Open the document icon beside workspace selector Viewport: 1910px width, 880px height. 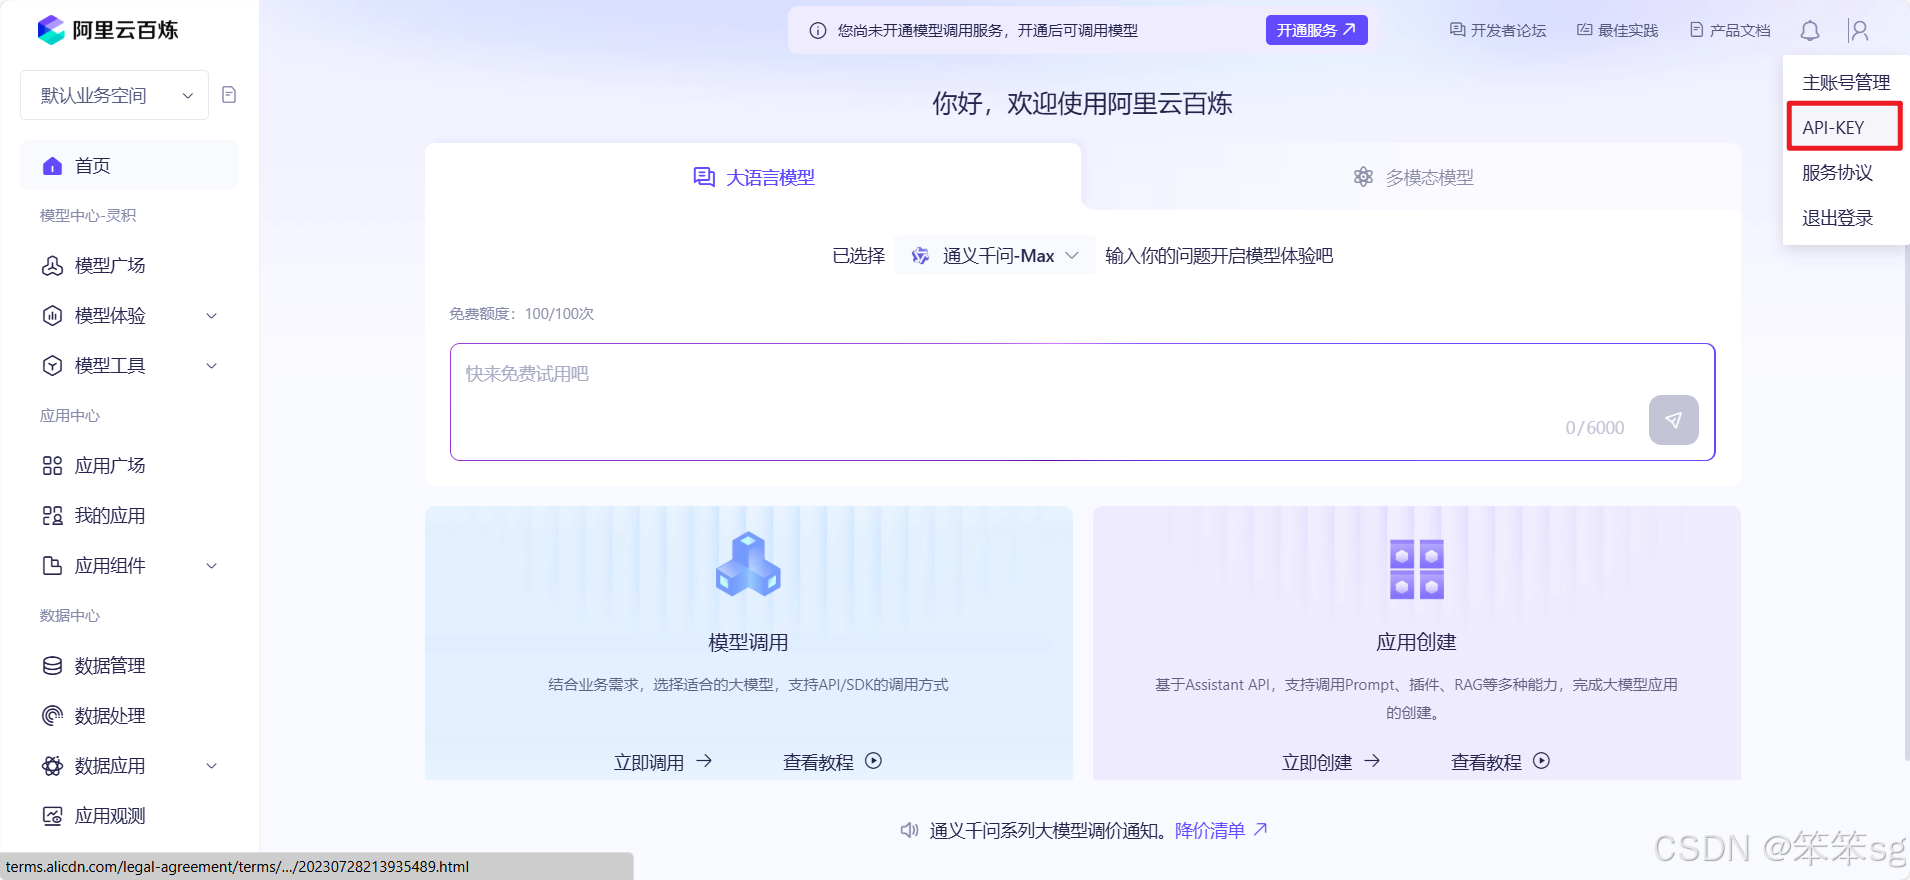point(229,95)
